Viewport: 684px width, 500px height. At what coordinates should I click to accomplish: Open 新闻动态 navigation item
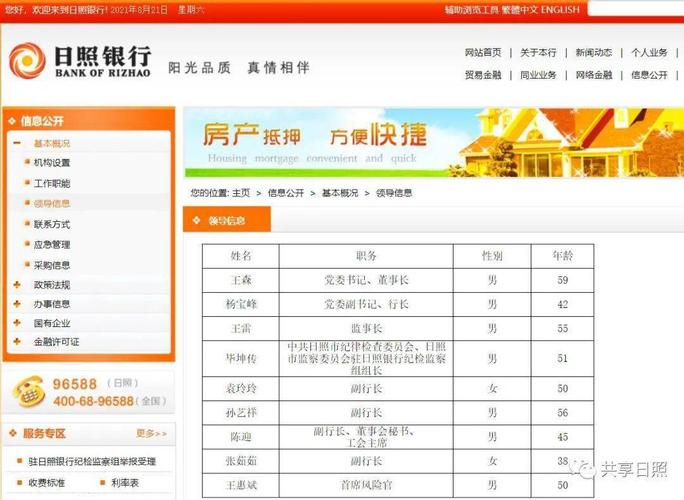[x=594, y=53]
